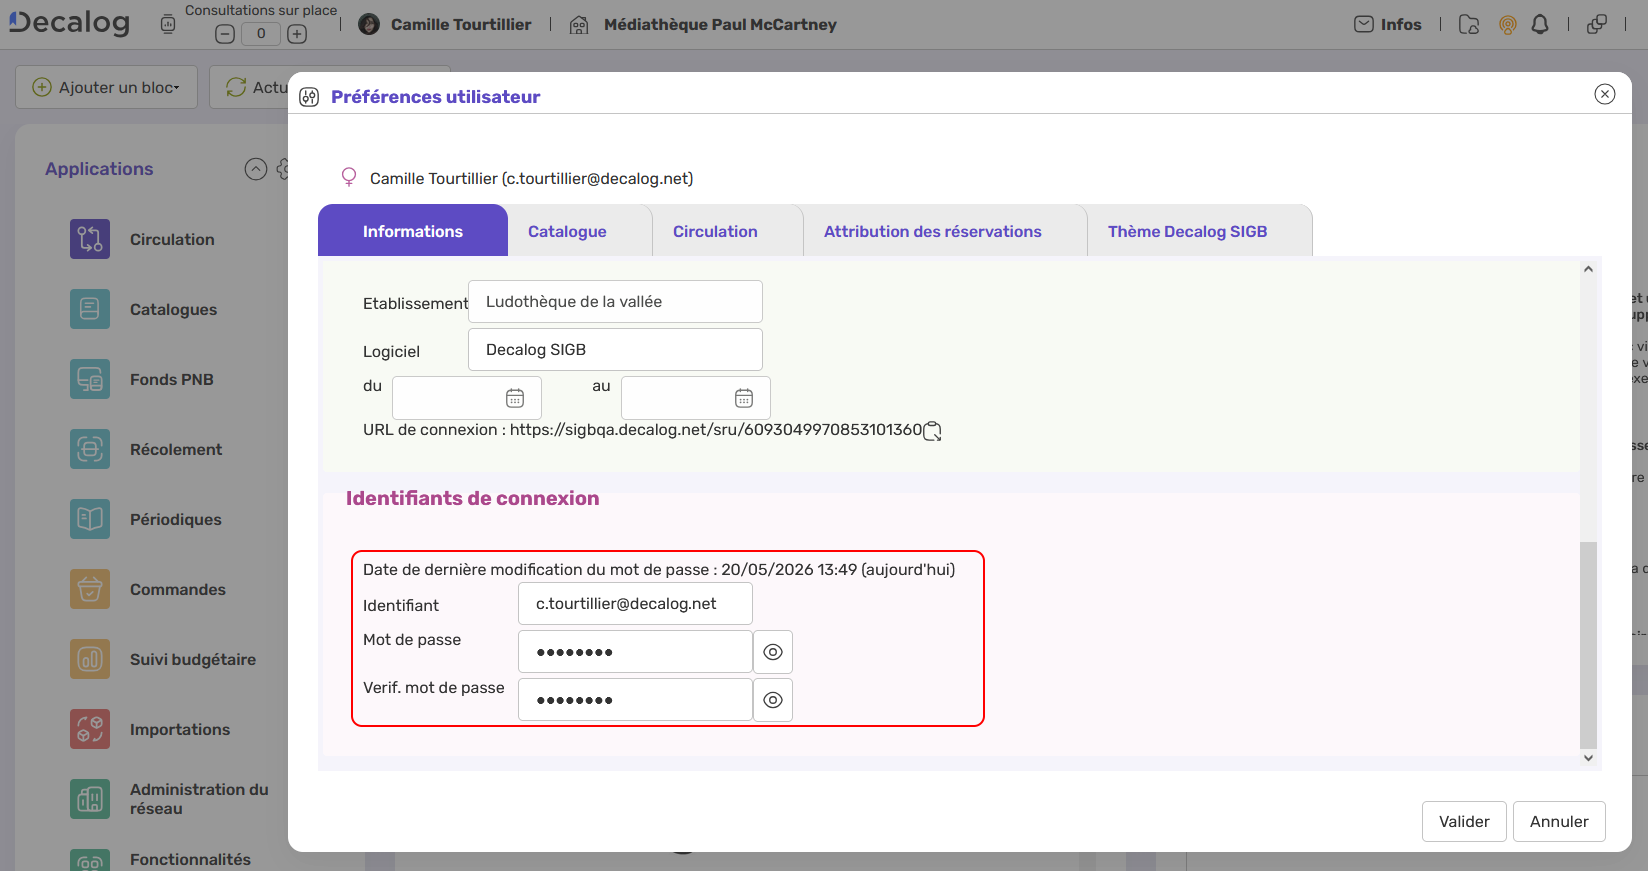Click the Préférences utilisateur title icon
The image size is (1648, 871).
(309, 97)
